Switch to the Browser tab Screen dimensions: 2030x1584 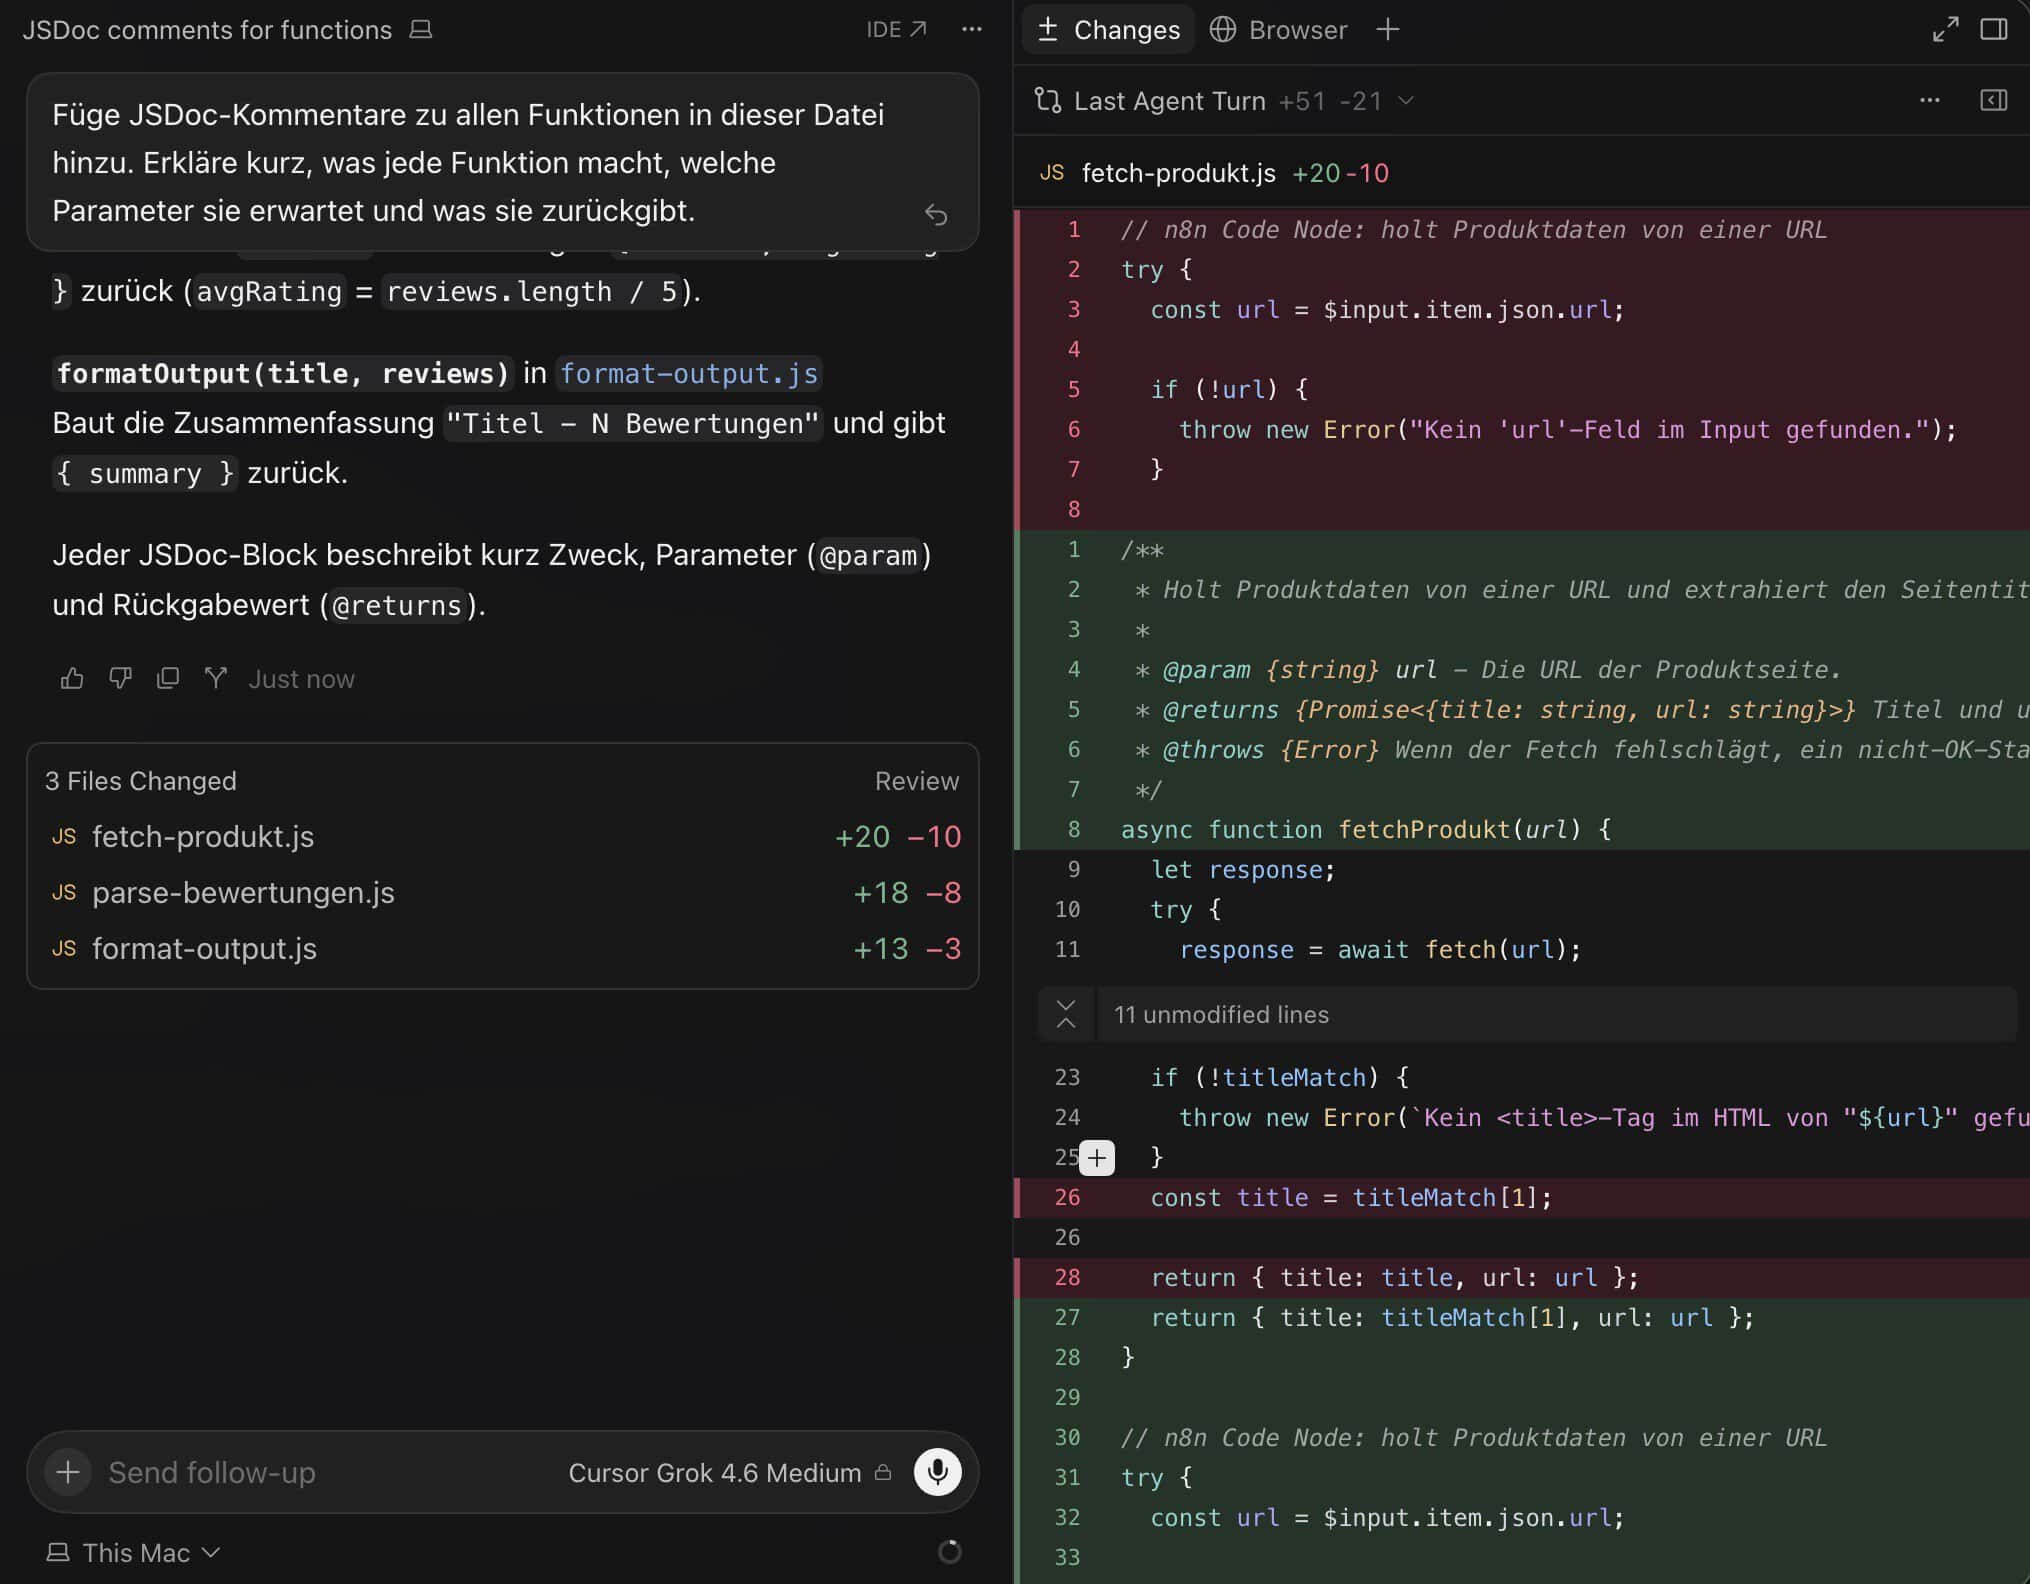pyautogui.click(x=1279, y=30)
